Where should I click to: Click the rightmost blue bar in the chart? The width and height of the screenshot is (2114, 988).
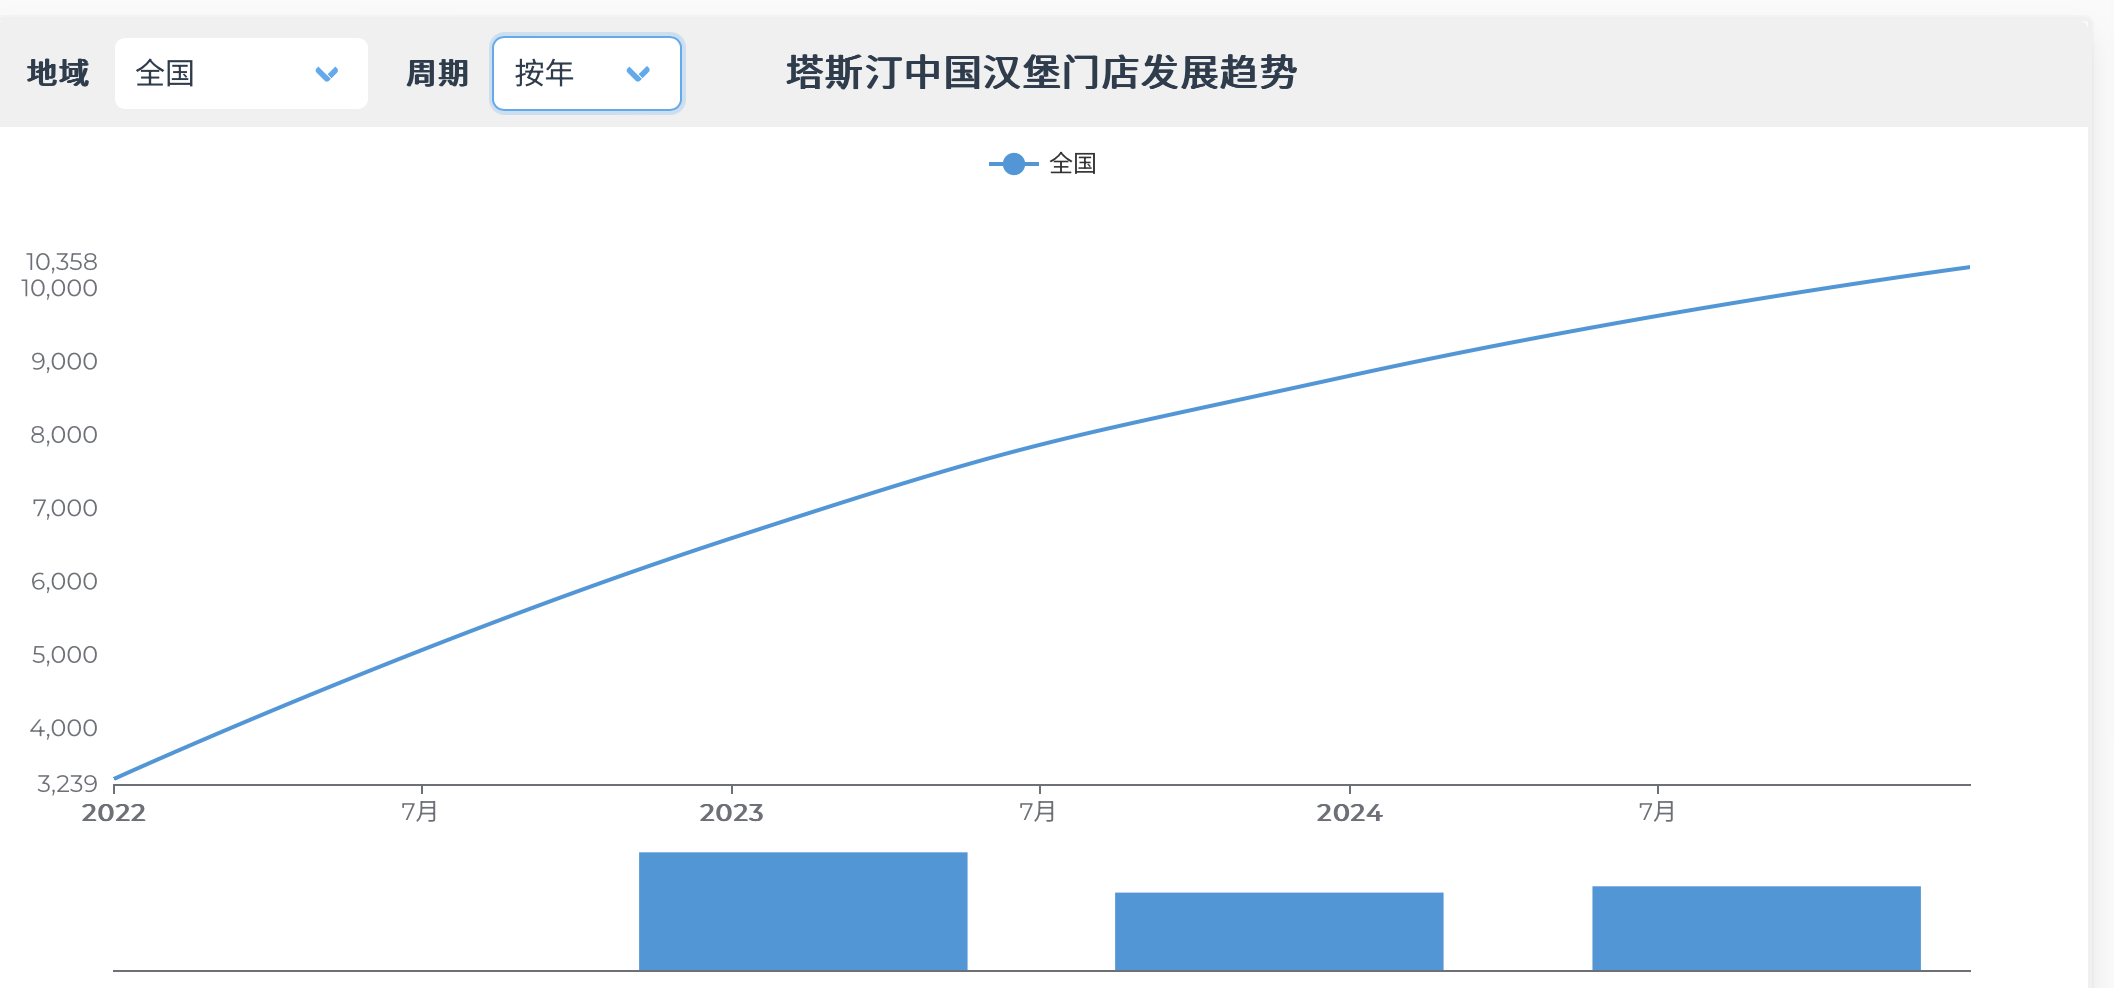point(1756,928)
